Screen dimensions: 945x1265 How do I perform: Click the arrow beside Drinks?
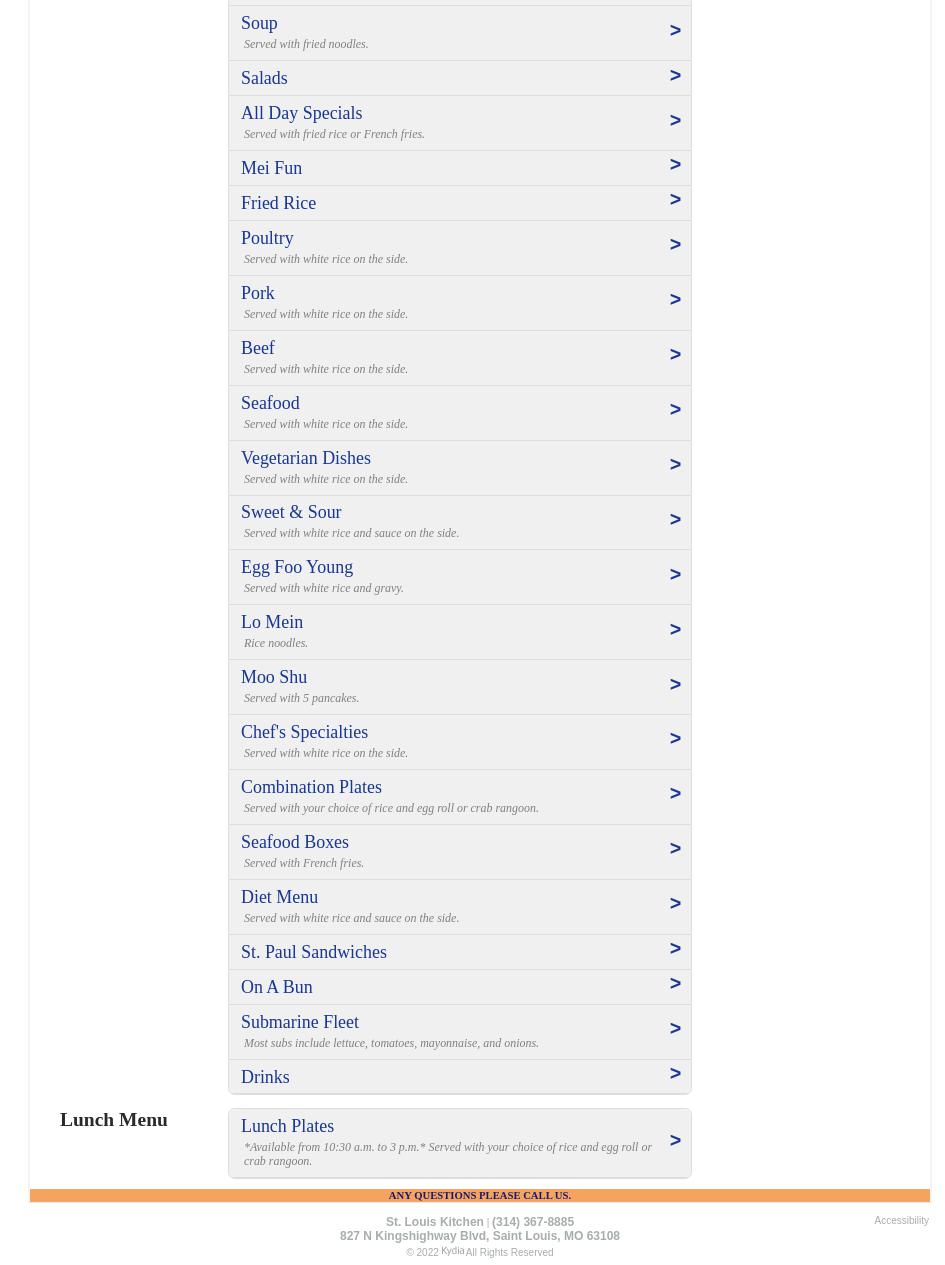click(x=675, y=1074)
